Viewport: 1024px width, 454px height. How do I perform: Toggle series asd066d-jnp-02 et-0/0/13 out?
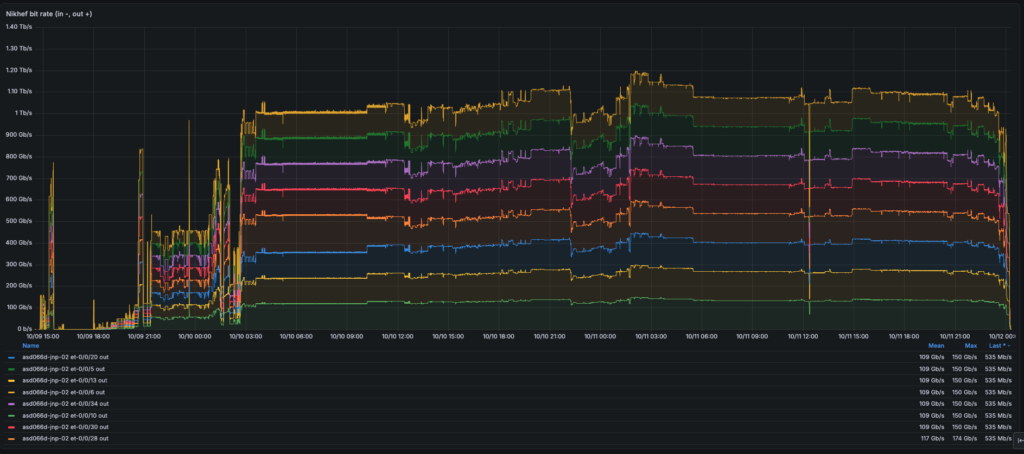(65, 380)
